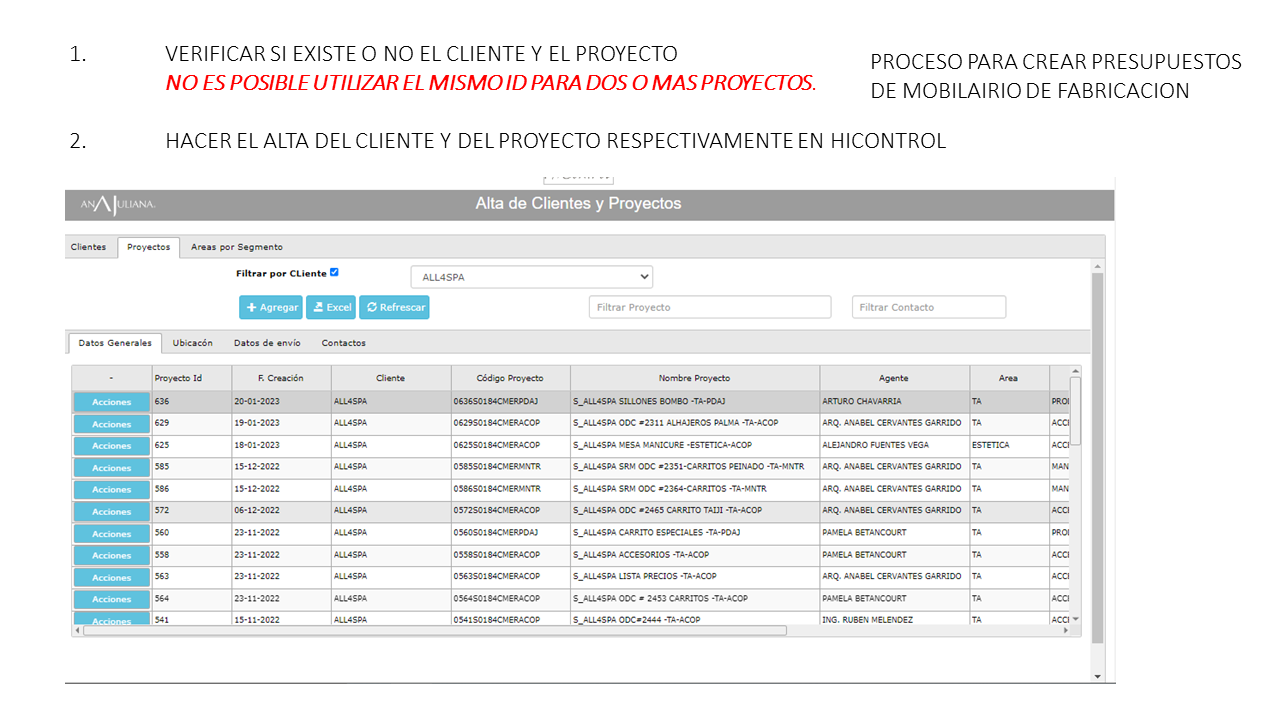Screen dimensions: 1280x720
Task: Open Acciones for project 625
Action: point(112,446)
